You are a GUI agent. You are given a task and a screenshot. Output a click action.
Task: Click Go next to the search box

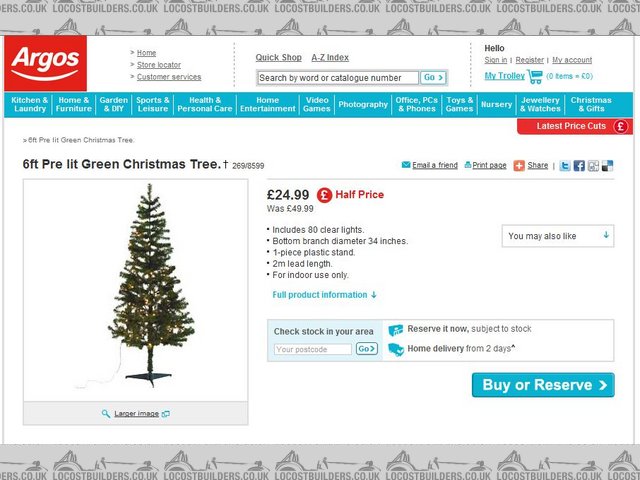click(x=433, y=78)
